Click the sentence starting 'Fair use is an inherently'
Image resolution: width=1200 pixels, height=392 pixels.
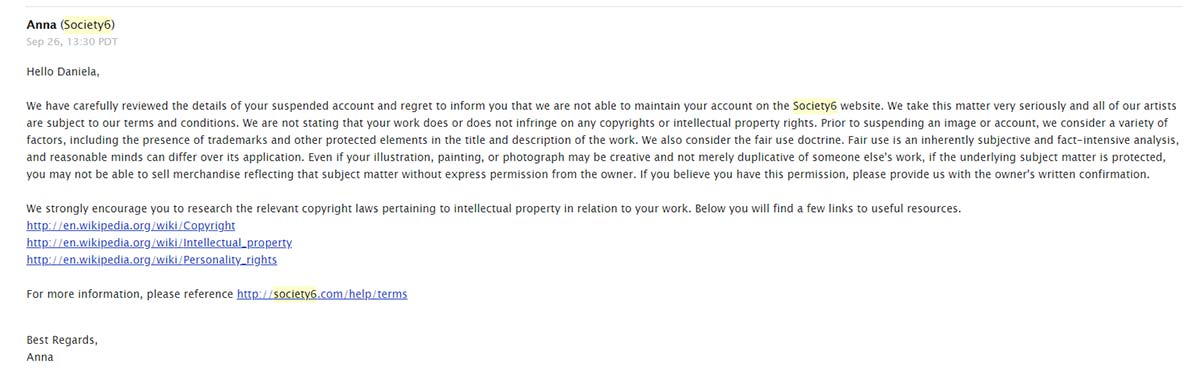tap(600, 148)
